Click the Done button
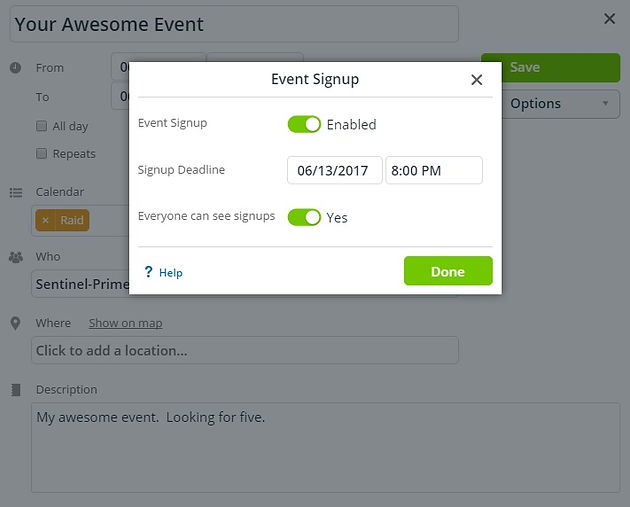Viewport: 630px width, 507px height. [x=448, y=271]
